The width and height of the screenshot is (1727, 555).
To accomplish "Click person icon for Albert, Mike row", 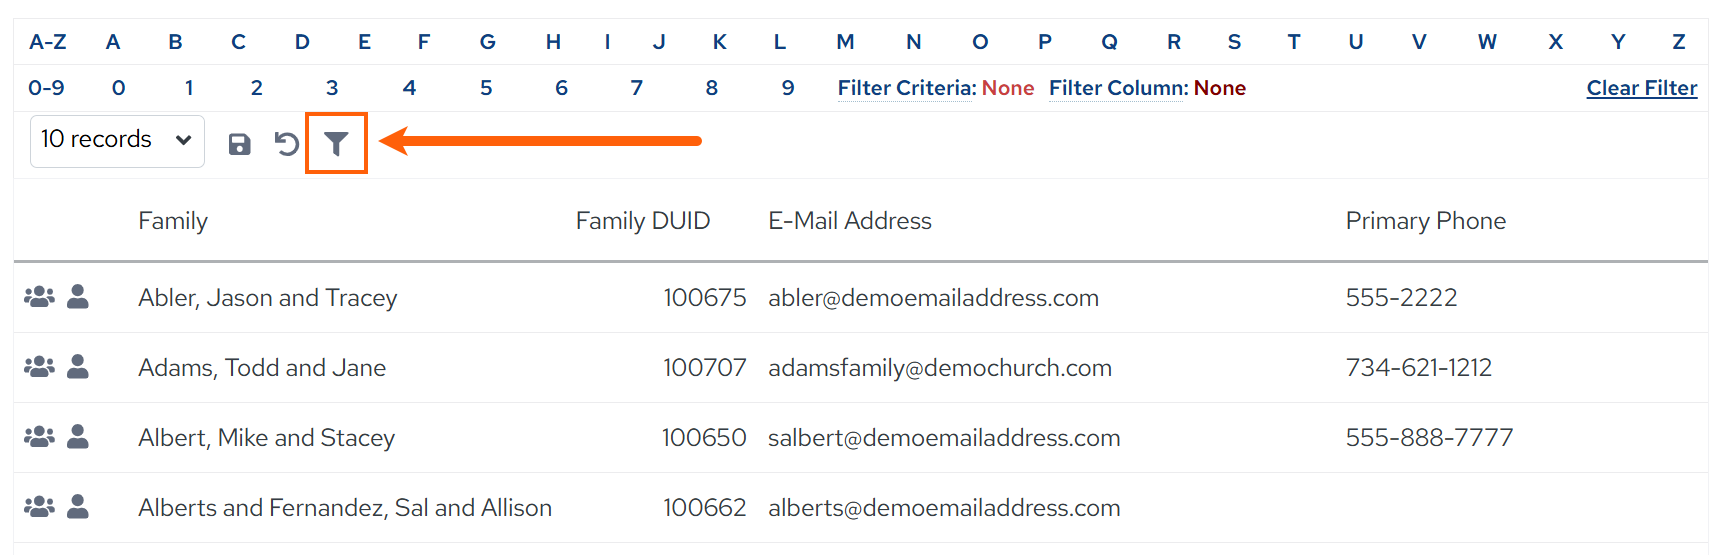I will pos(77,437).
